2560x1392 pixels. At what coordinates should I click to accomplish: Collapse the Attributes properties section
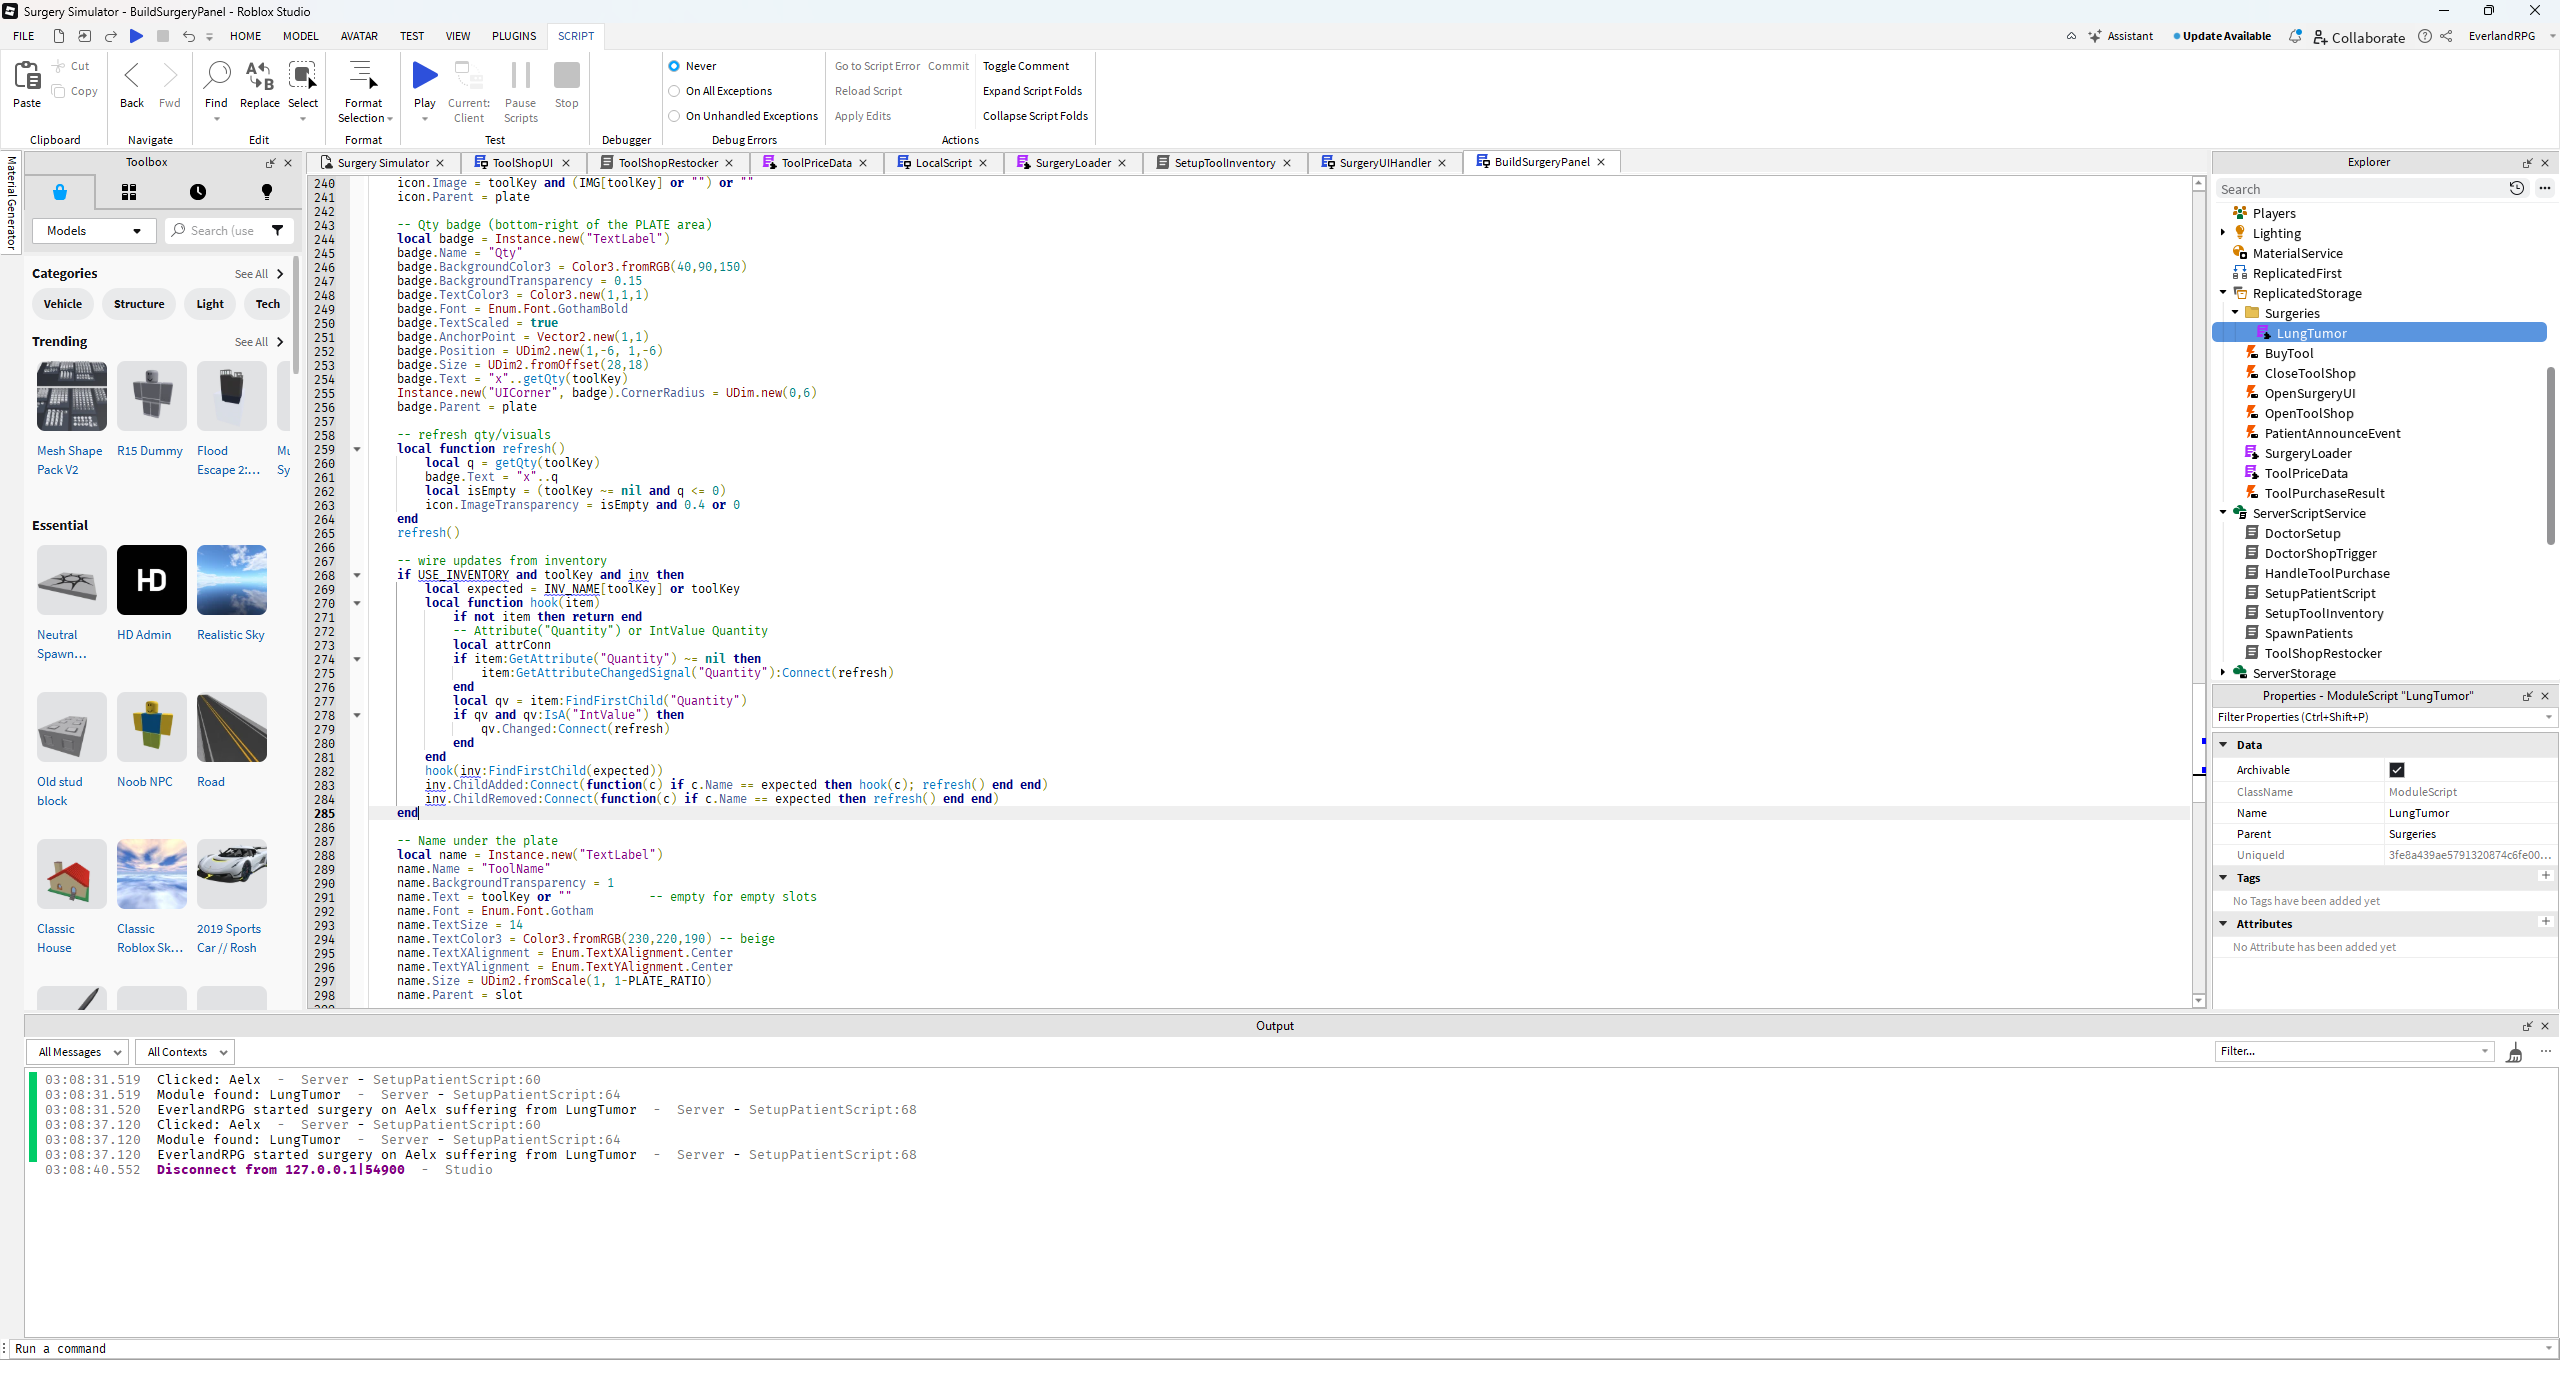(2224, 924)
